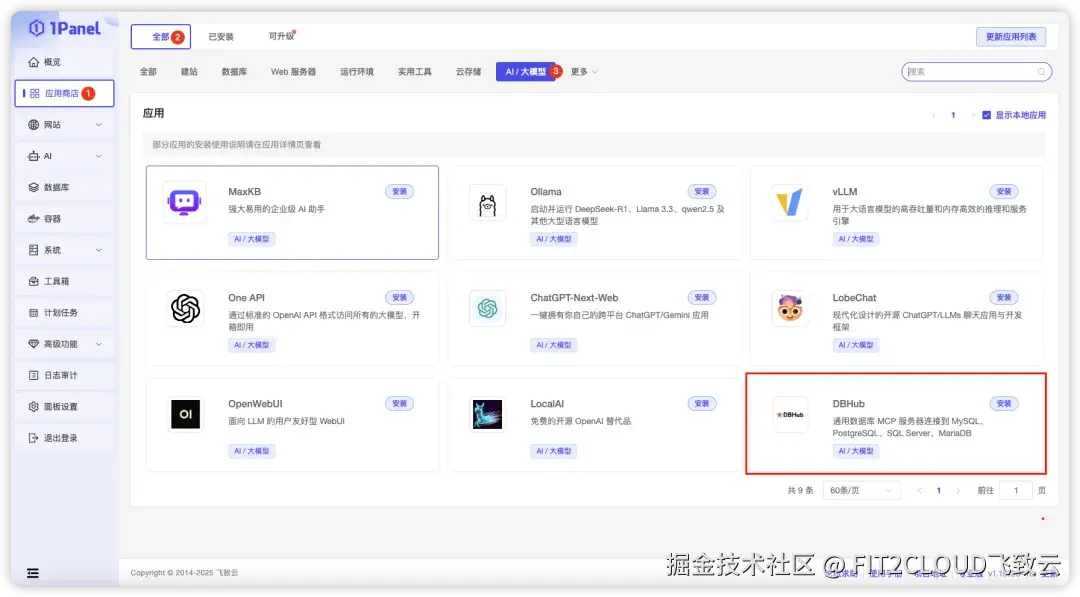1080x597 pixels.
Task: Open the 系统 sidebar icon
Action: (x=33, y=250)
